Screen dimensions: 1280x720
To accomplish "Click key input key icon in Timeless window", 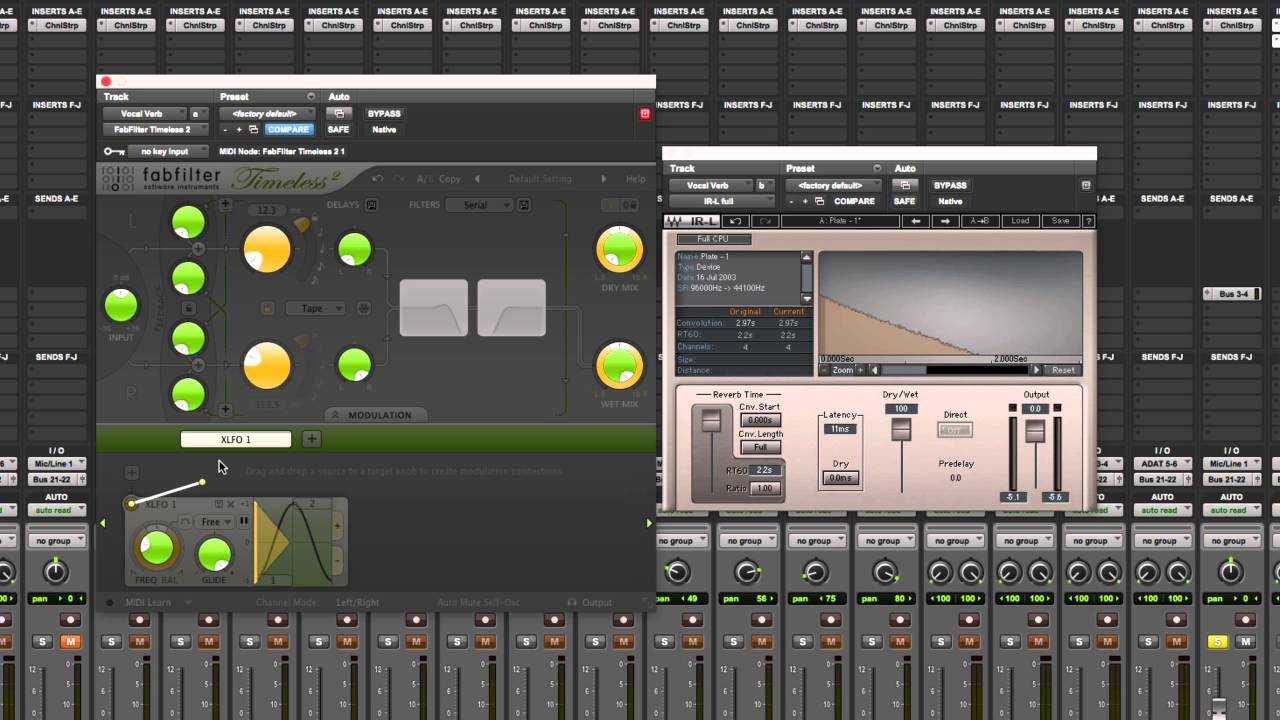I will pyautogui.click(x=114, y=152).
